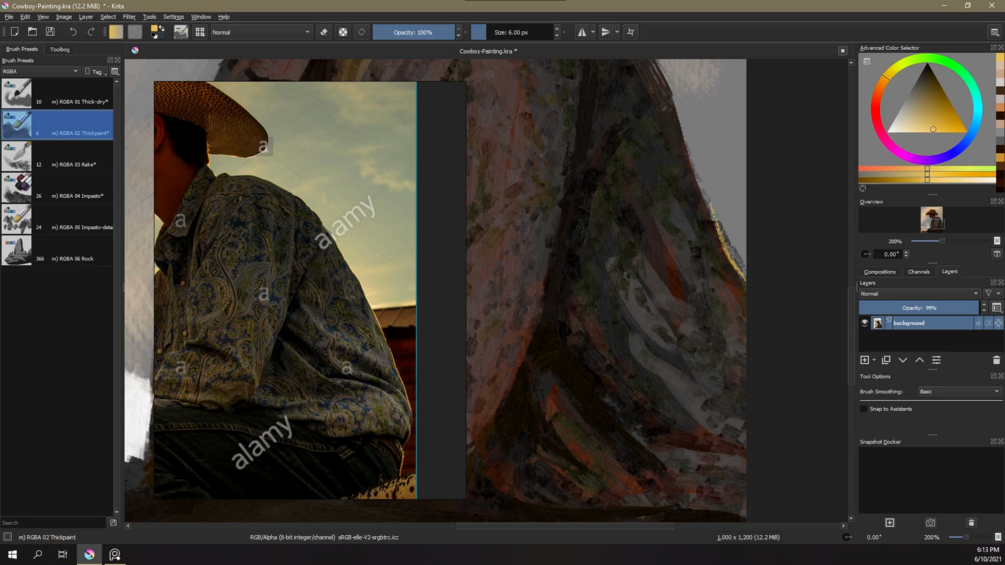Toggle horizontal mirror tool
This screenshot has height=565, width=1005.
[x=582, y=31]
